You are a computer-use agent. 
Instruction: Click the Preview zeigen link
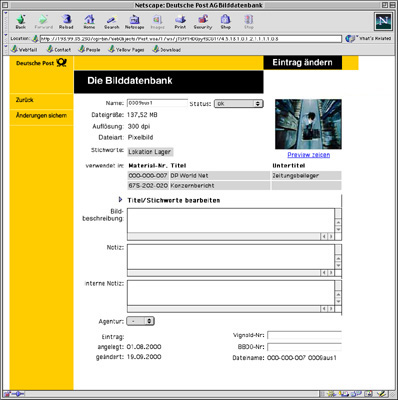(309, 155)
